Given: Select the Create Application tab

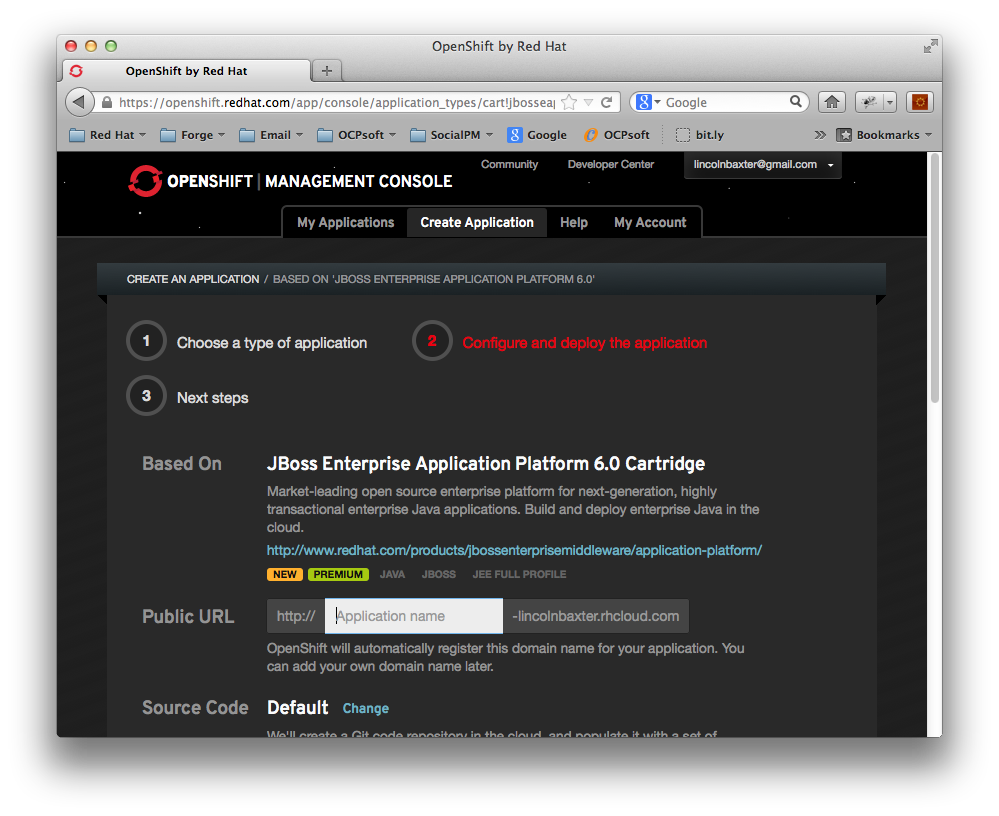Looking at the screenshot, I should (477, 222).
